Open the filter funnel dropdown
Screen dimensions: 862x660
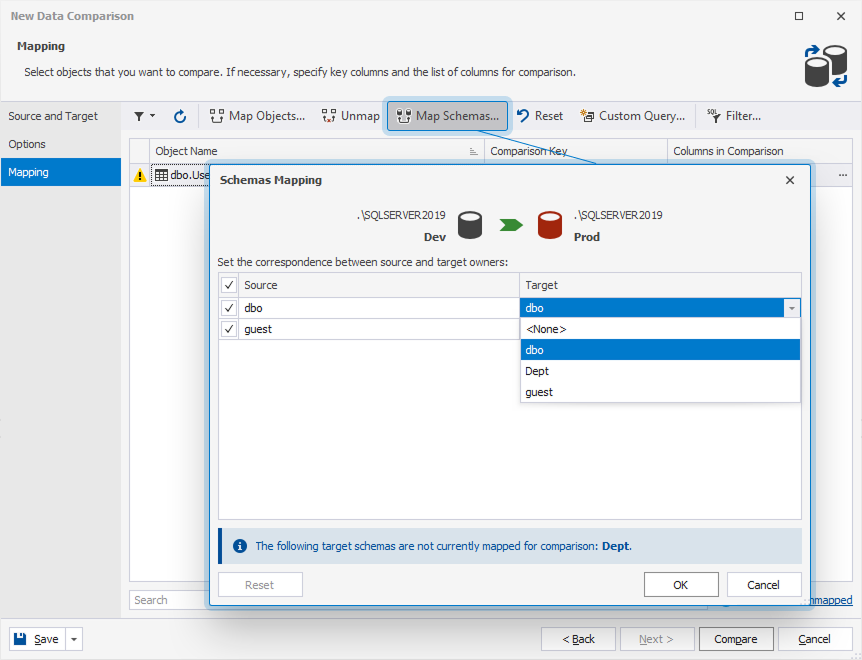click(144, 116)
